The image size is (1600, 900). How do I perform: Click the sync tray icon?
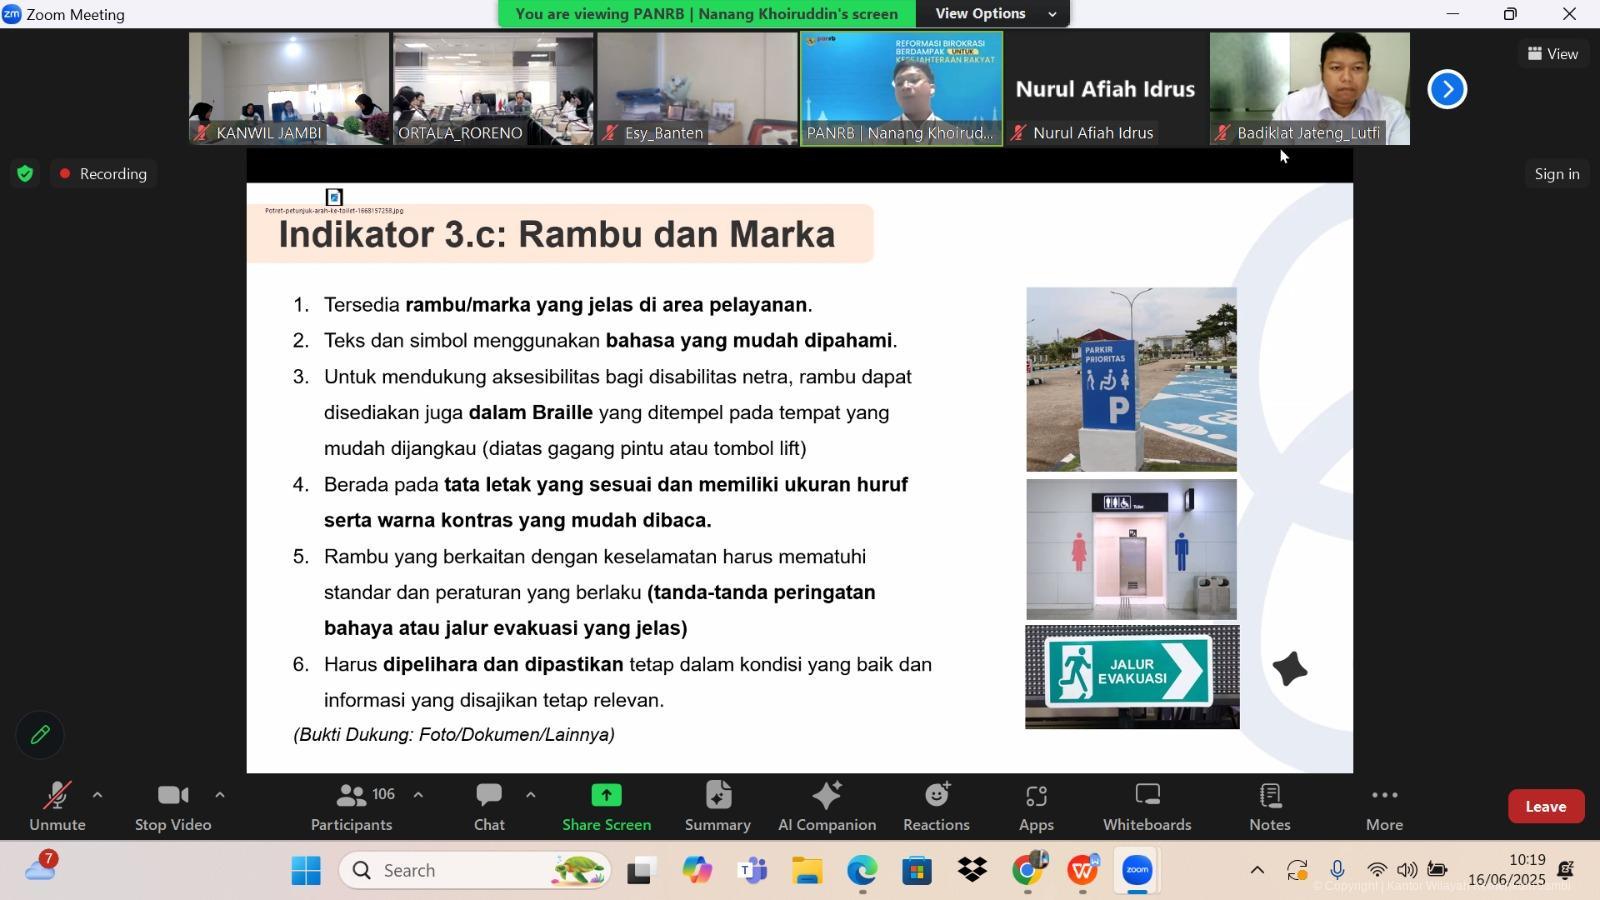[1297, 871]
